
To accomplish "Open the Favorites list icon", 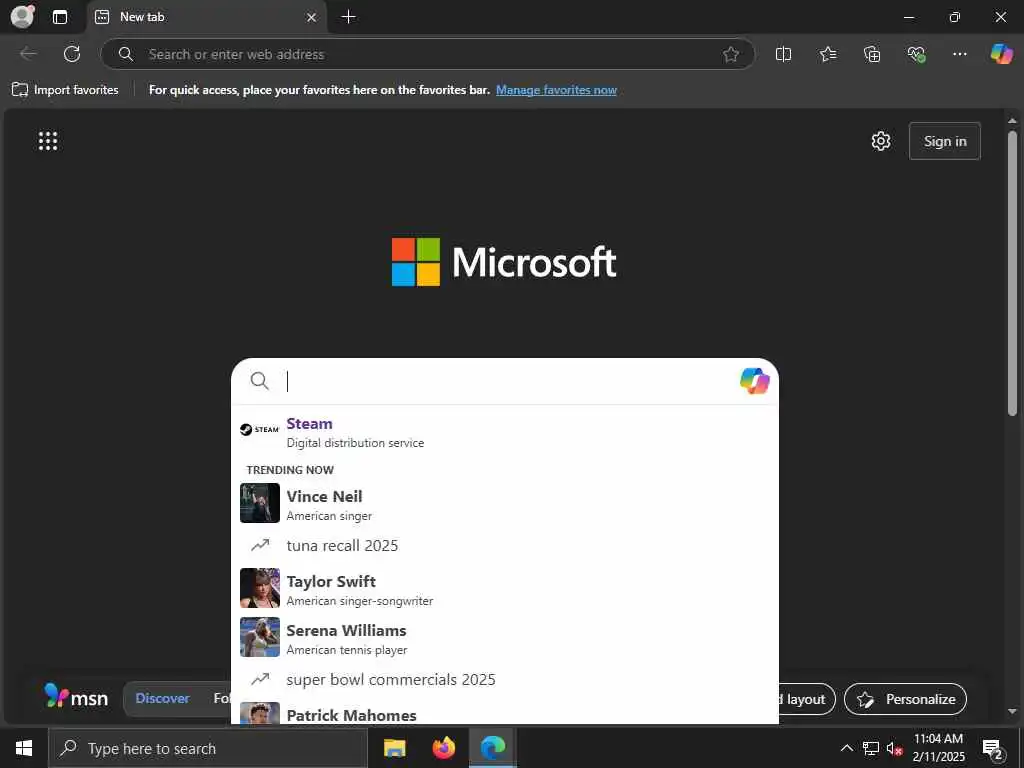I will click(x=827, y=54).
